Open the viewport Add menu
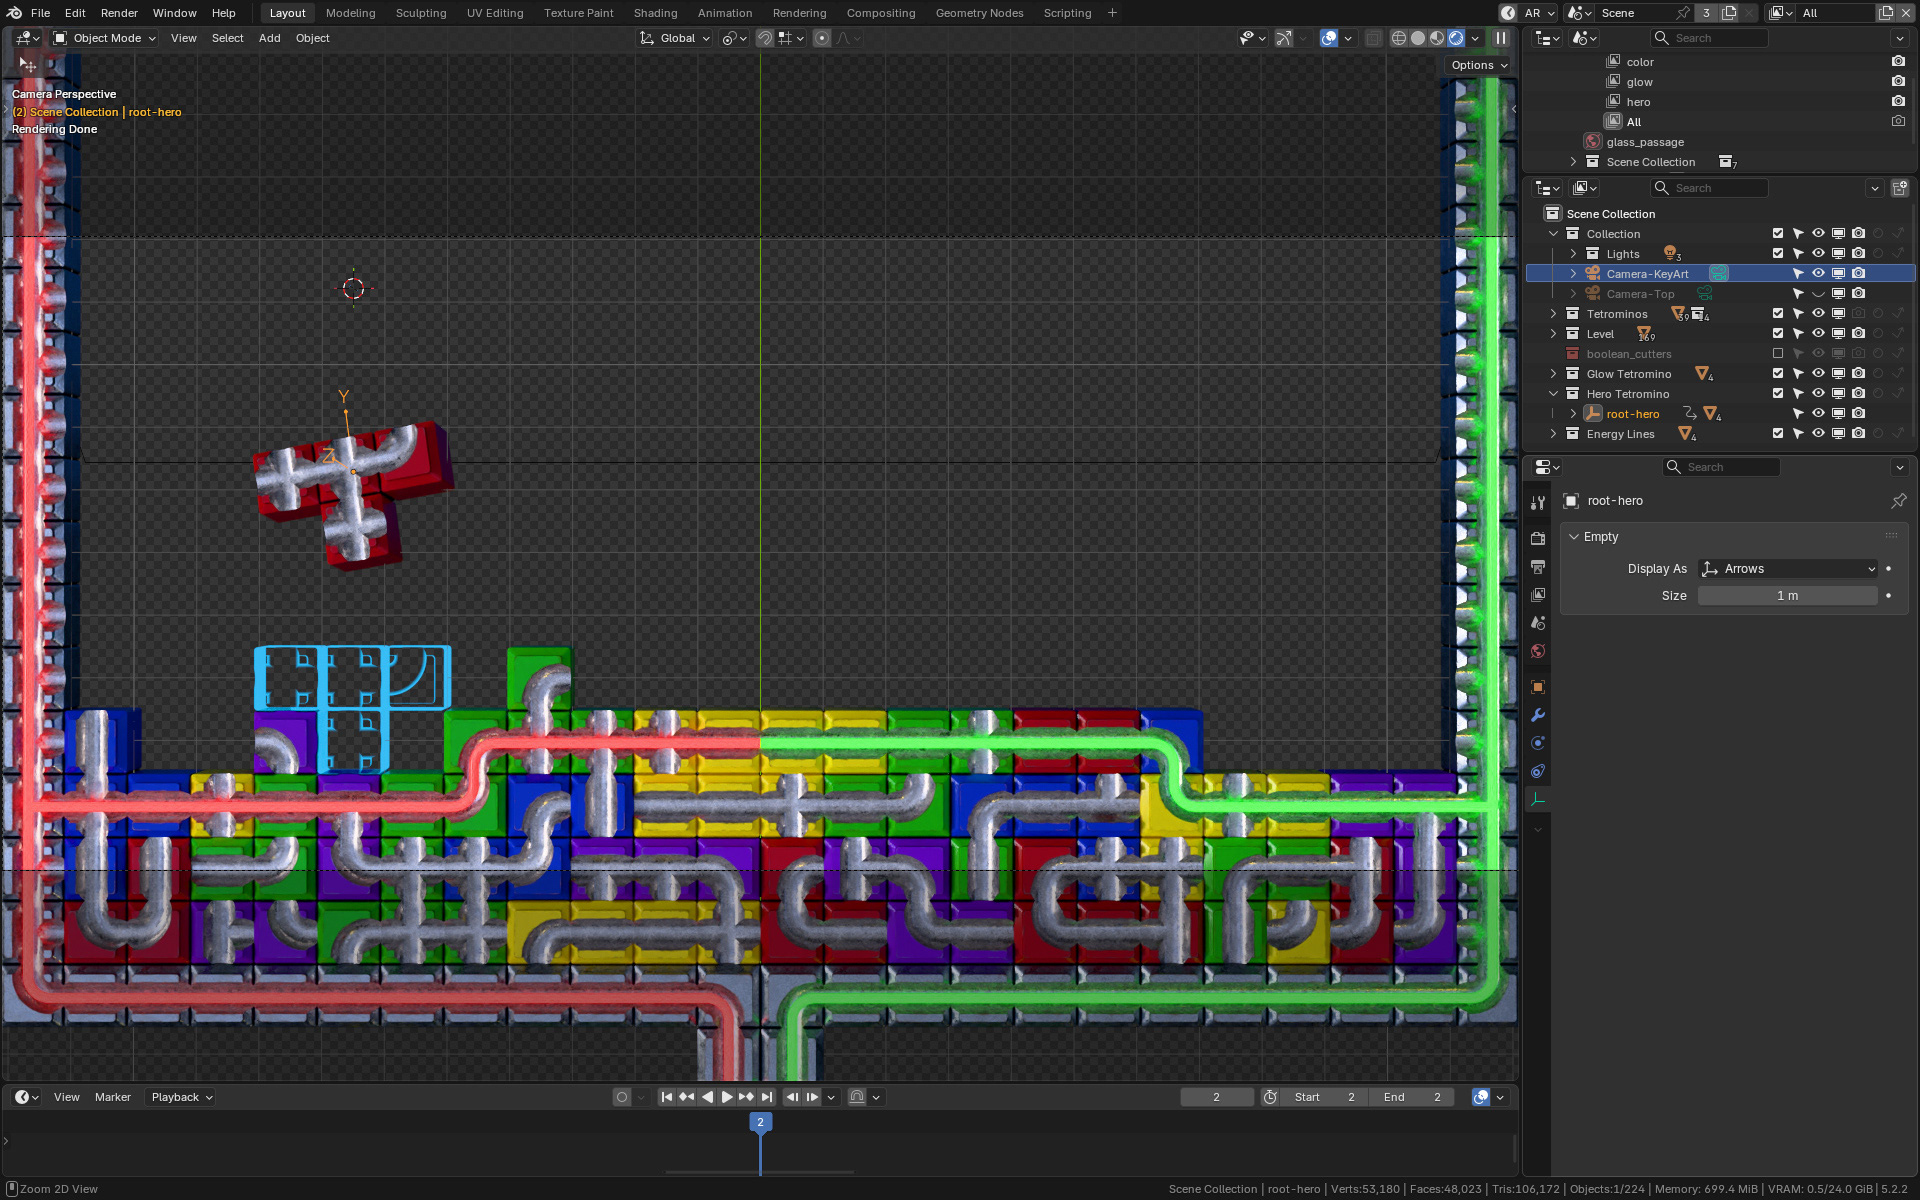 (269, 38)
